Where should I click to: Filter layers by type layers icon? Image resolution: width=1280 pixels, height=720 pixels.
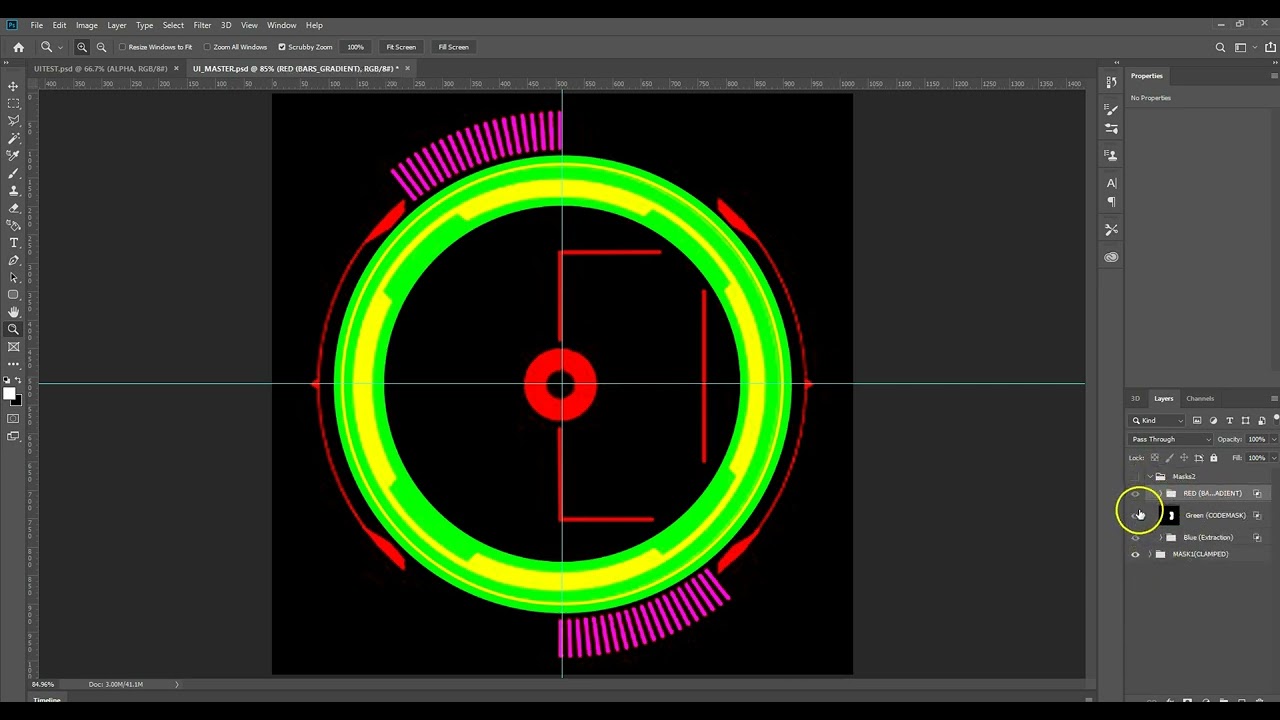point(1229,420)
